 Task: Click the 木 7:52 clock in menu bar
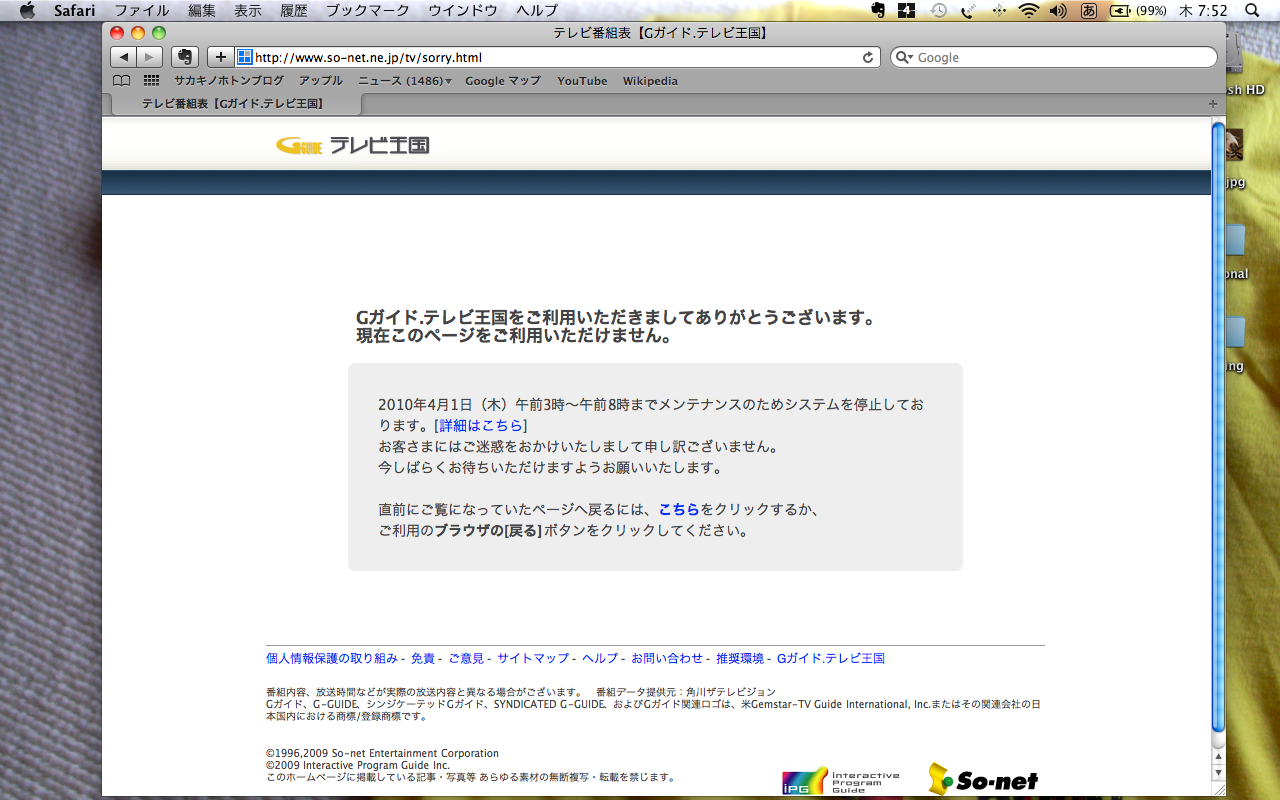tap(1203, 11)
